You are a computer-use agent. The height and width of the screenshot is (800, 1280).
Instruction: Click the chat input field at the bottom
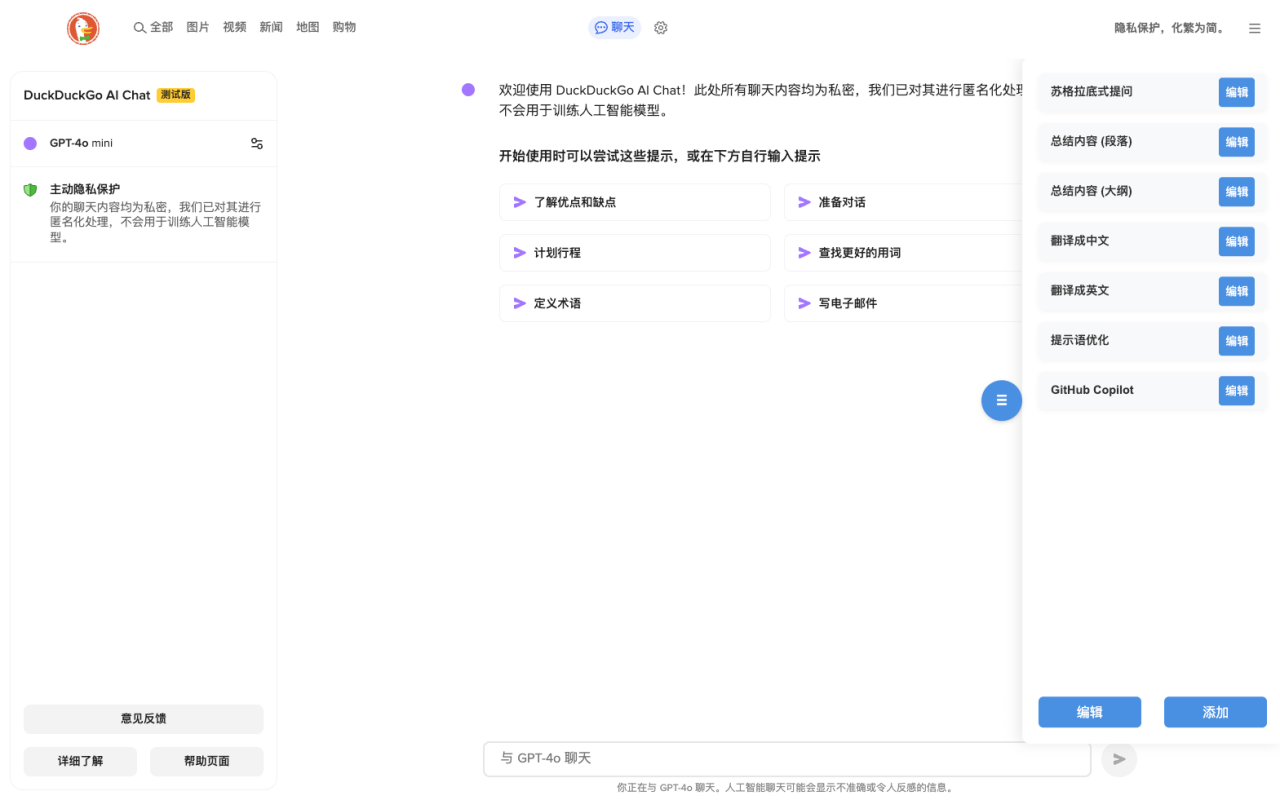click(787, 759)
